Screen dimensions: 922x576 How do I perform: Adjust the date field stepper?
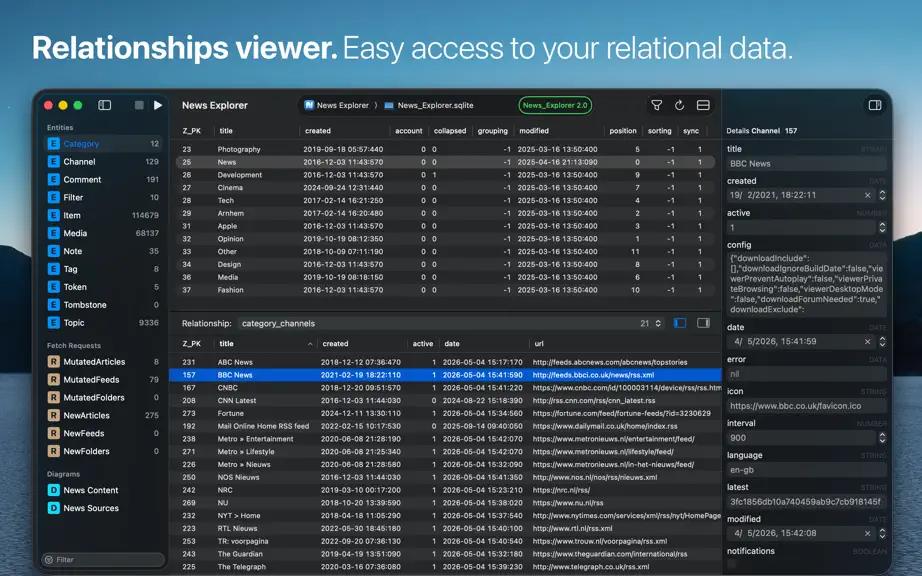(882, 341)
